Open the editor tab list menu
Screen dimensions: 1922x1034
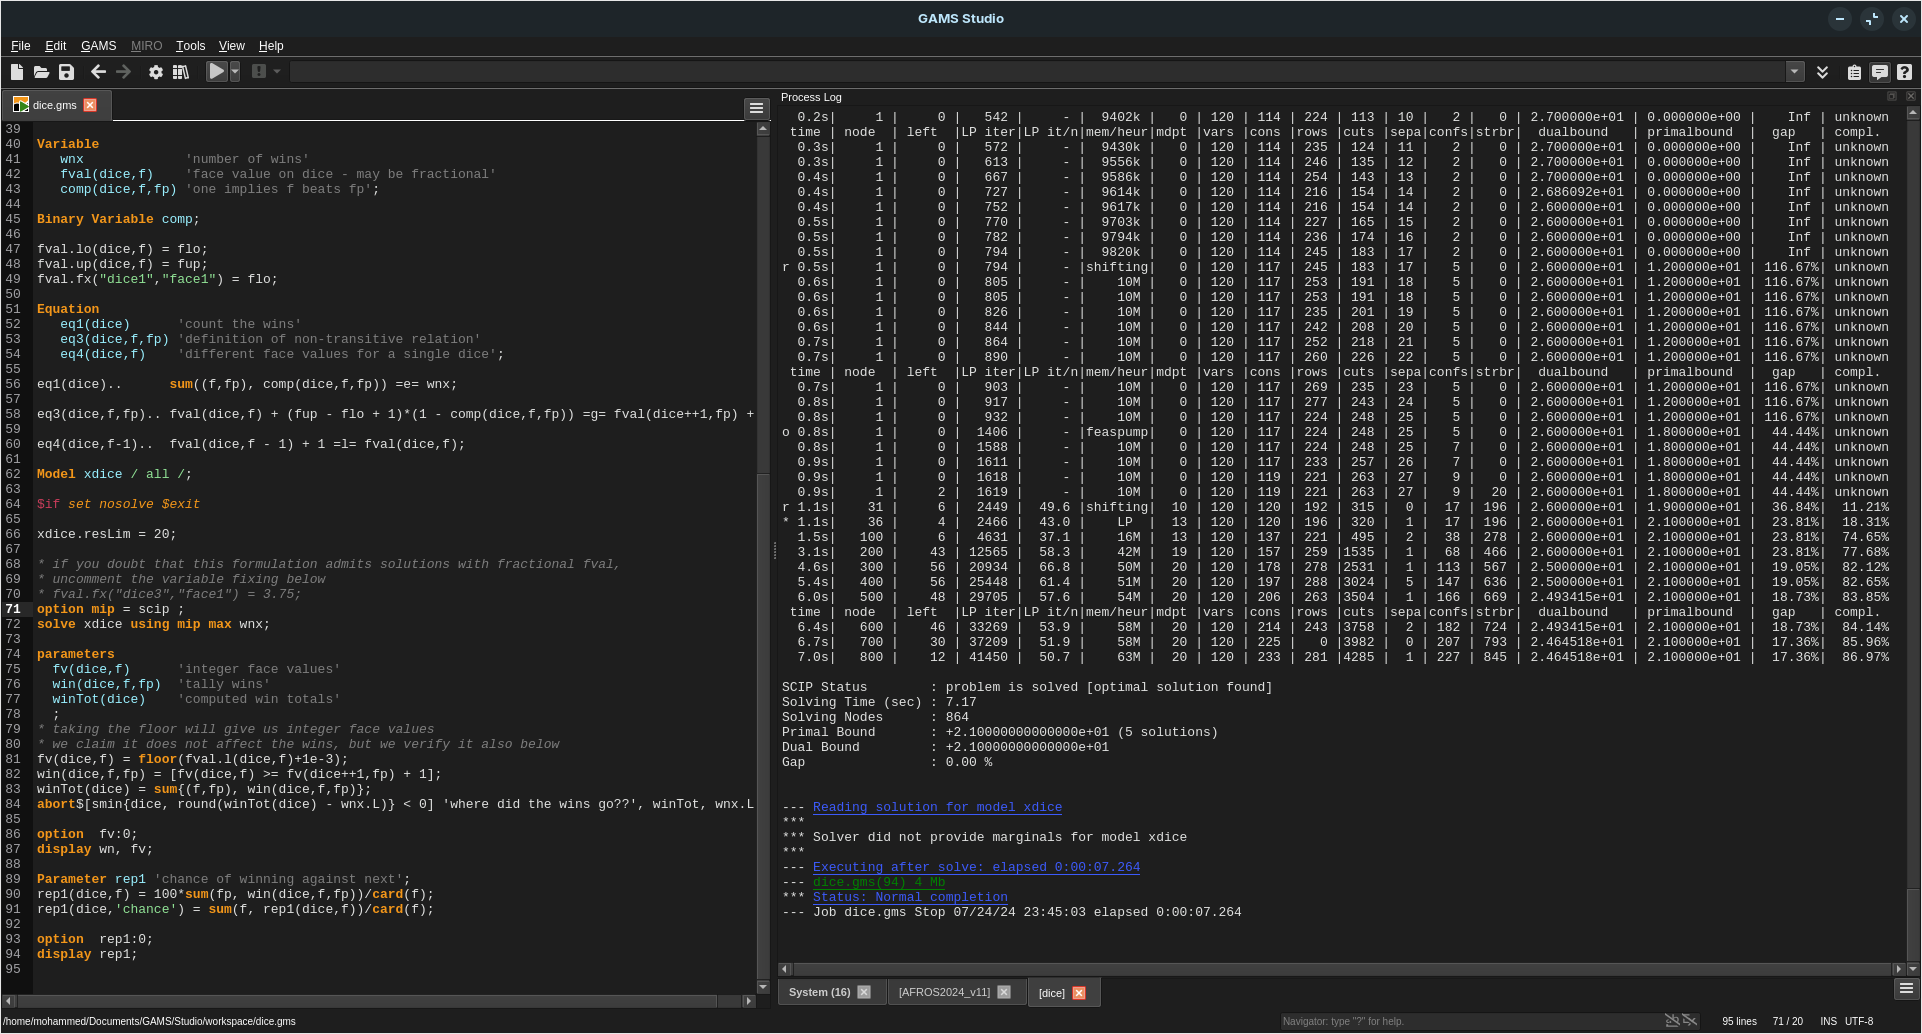pyautogui.click(x=756, y=108)
